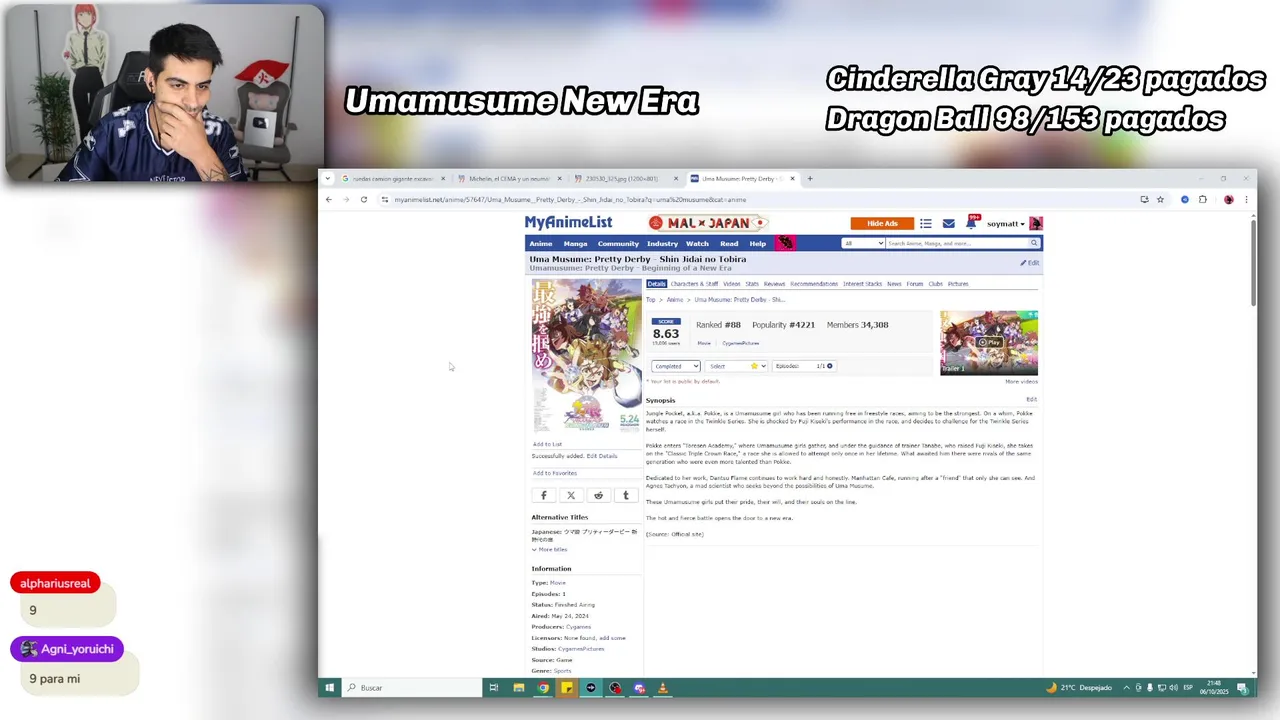Switch to the Details tab
Image resolution: width=1280 pixels, height=720 pixels.
[x=656, y=284]
